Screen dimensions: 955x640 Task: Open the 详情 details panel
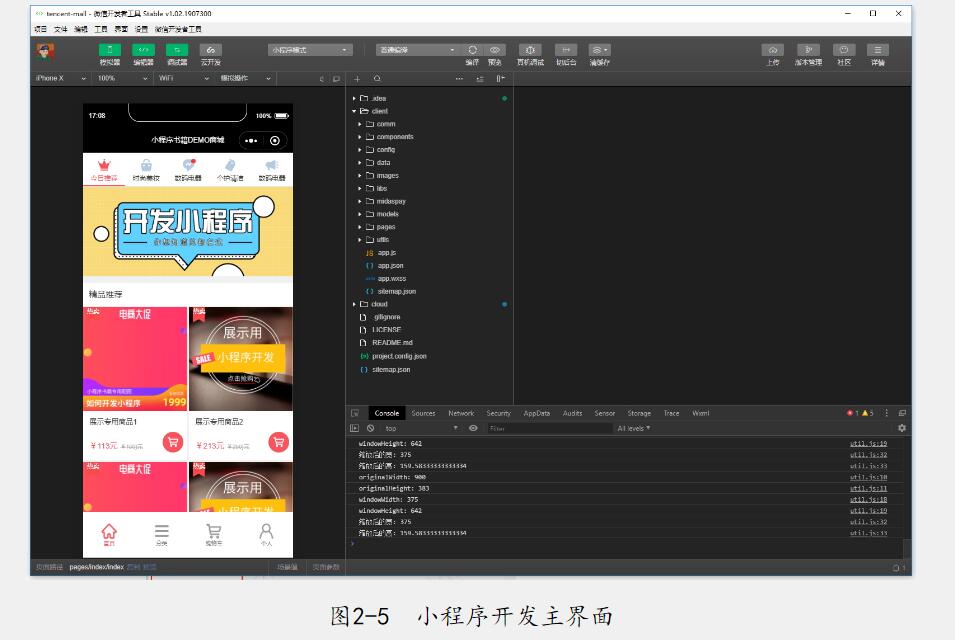click(877, 50)
